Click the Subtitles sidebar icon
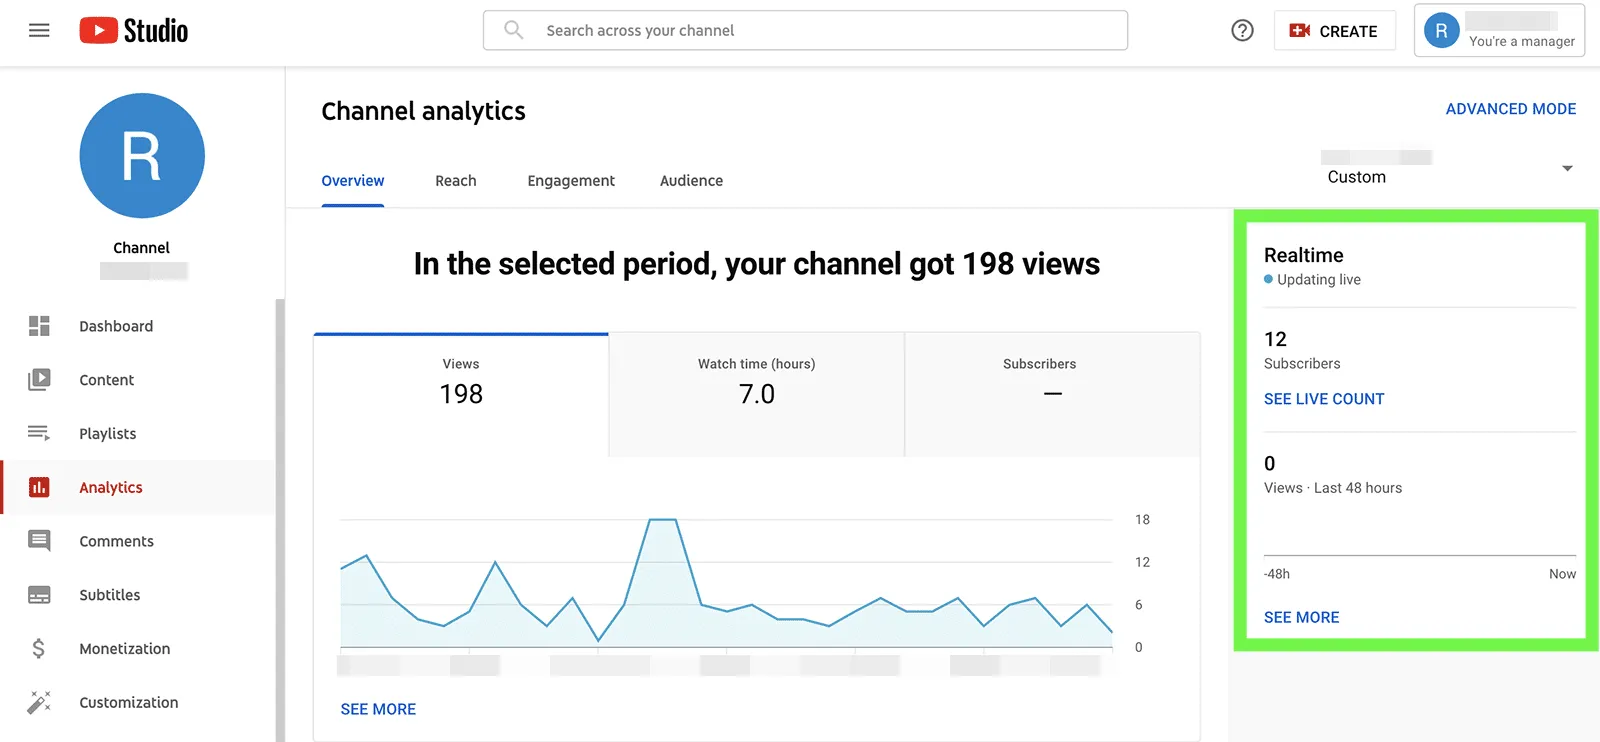 click(x=39, y=595)
